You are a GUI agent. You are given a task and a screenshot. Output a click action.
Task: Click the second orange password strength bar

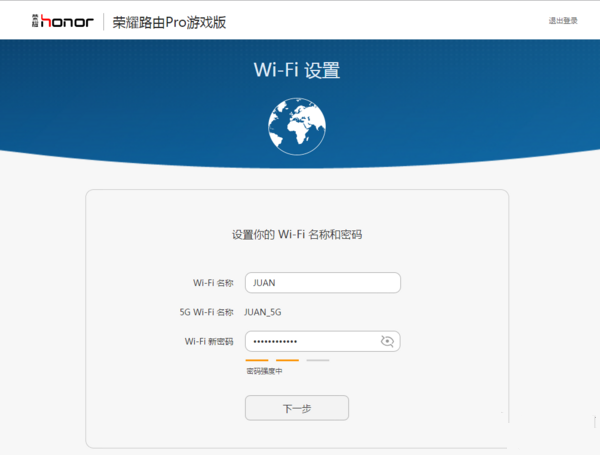[287, 360]
